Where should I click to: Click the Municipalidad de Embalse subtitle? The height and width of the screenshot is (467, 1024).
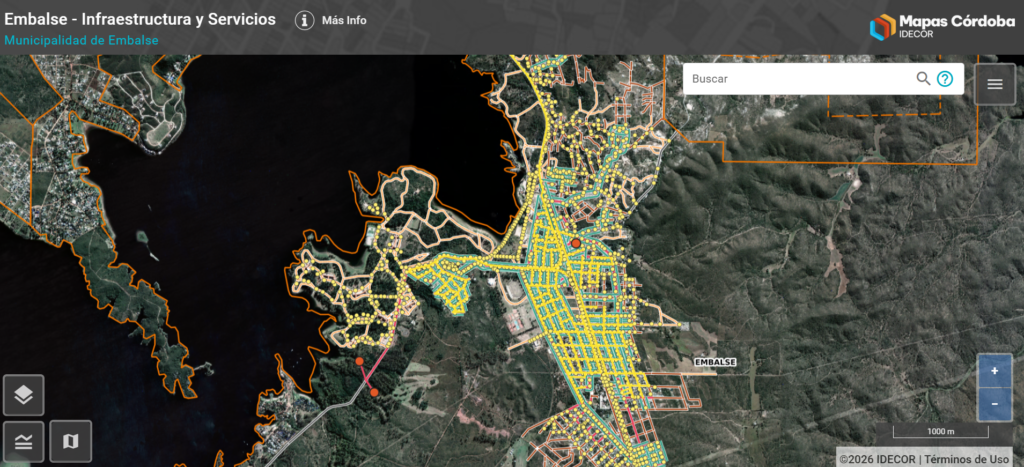pos(81,41)
